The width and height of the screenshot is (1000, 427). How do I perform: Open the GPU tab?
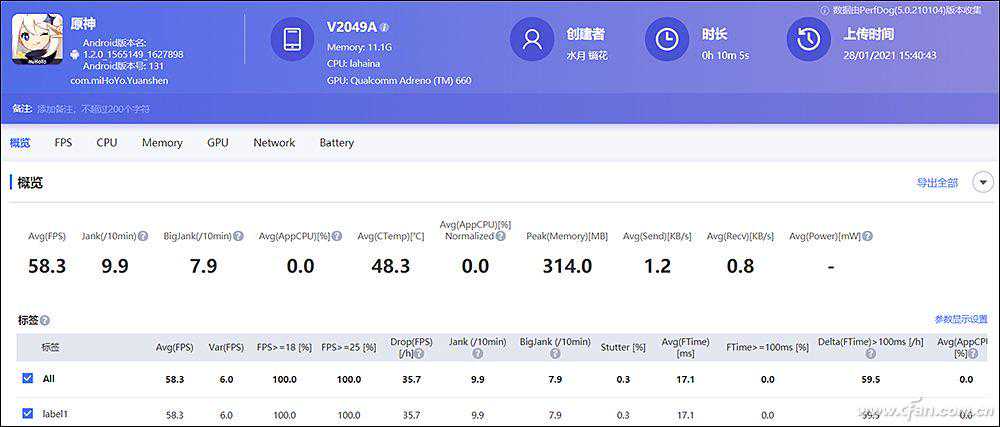pos(218,143)
